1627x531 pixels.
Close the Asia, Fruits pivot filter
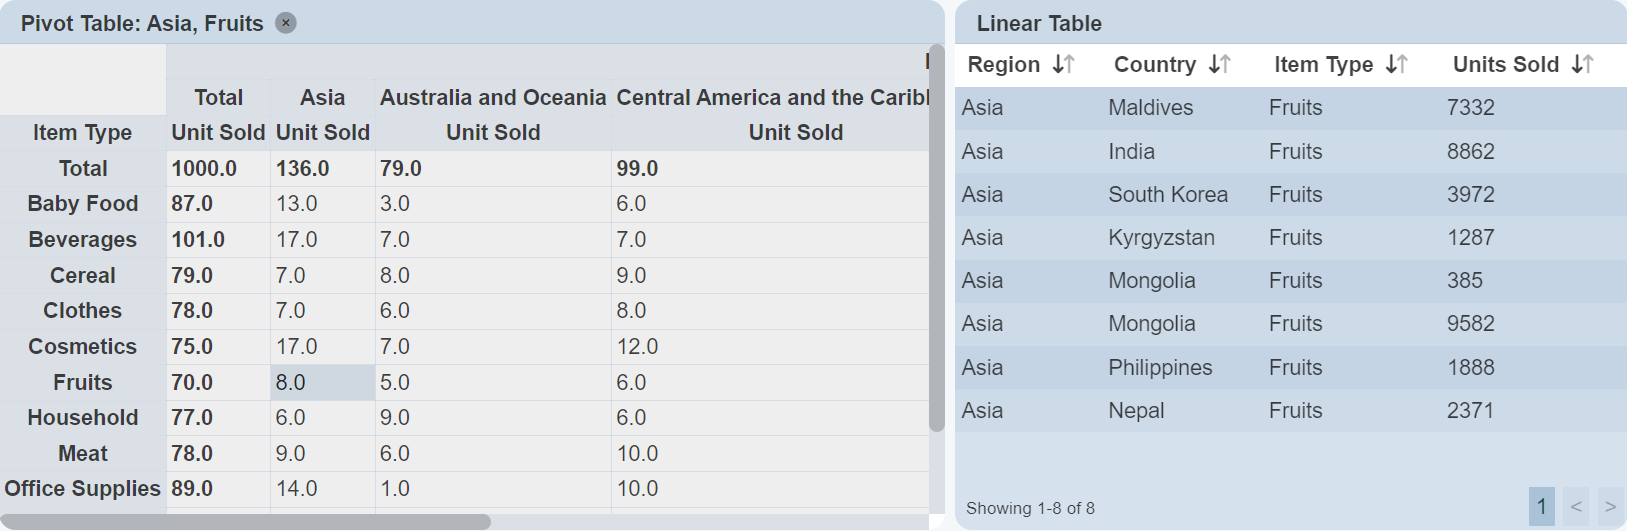[286, 23]
